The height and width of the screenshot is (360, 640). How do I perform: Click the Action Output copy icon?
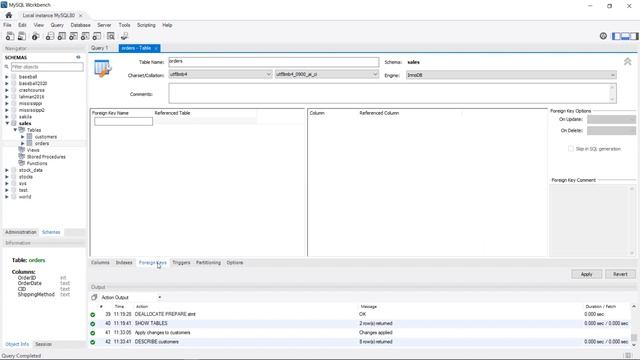94,297
